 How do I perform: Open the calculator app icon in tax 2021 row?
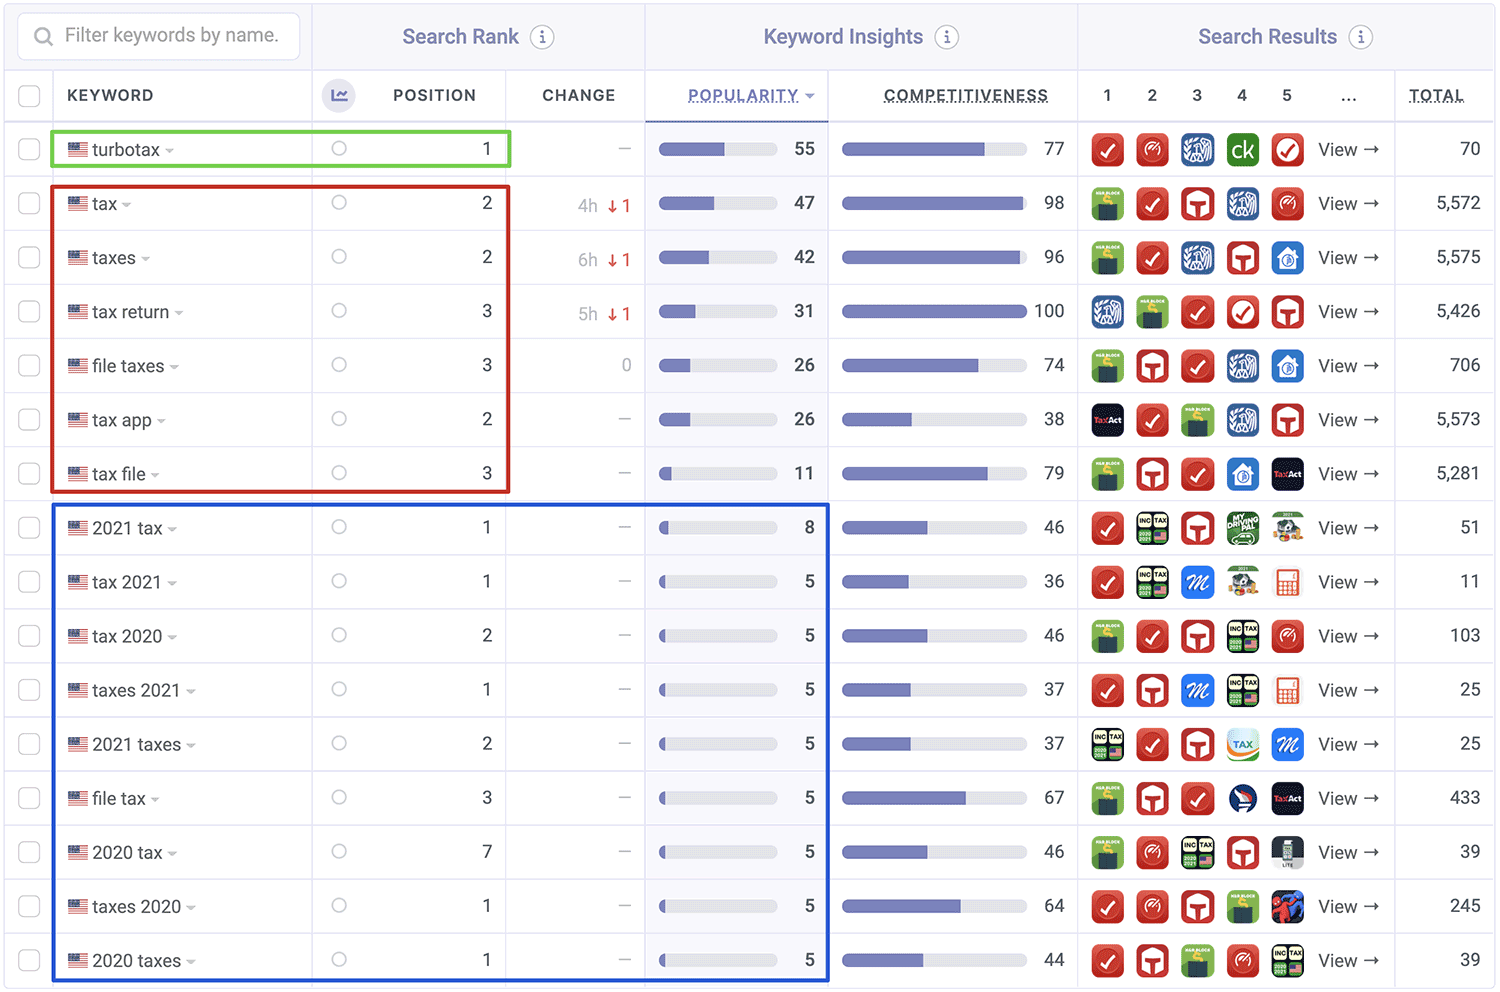point(1287,582)
